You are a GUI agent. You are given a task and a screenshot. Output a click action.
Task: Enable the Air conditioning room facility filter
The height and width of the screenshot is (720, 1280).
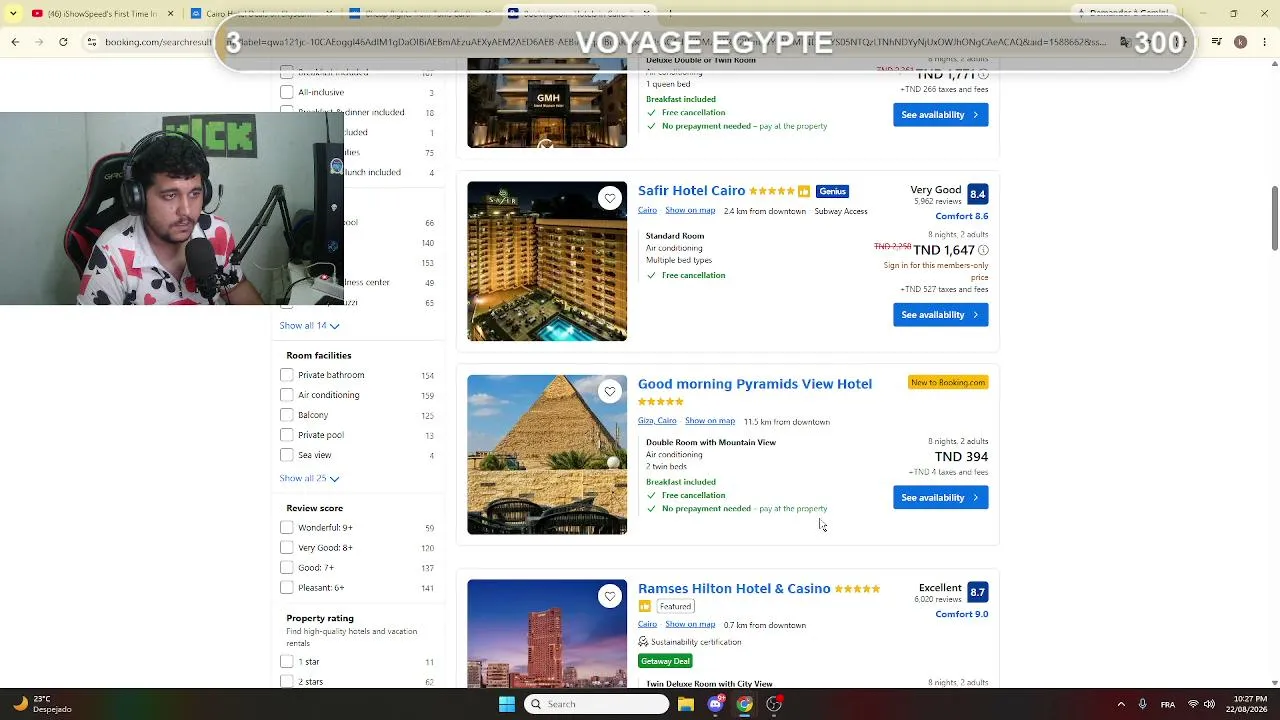(287, 395)
